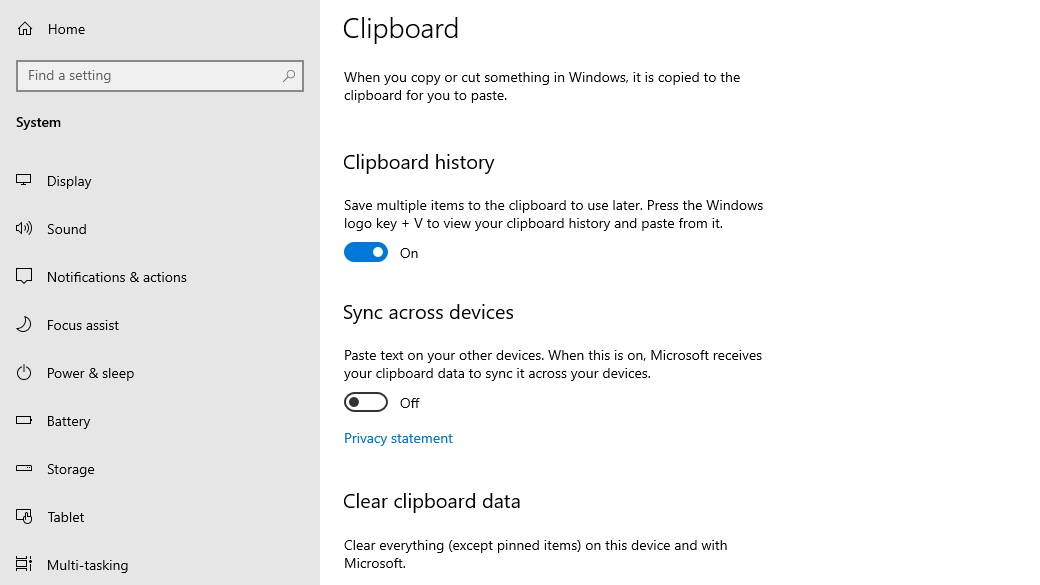This screenshot has height=585, width=1040.
Task: Click the Sound sidebar entry label
Action: [66, 229]
